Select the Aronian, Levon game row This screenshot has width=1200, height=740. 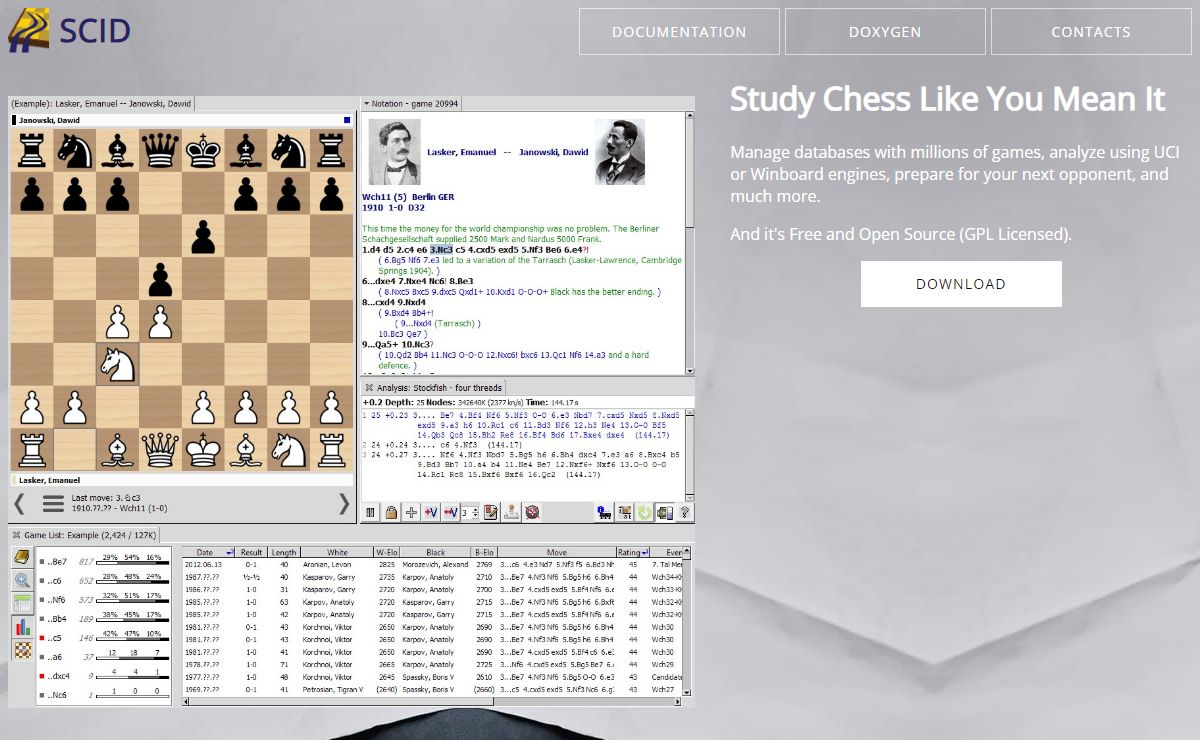433,564
